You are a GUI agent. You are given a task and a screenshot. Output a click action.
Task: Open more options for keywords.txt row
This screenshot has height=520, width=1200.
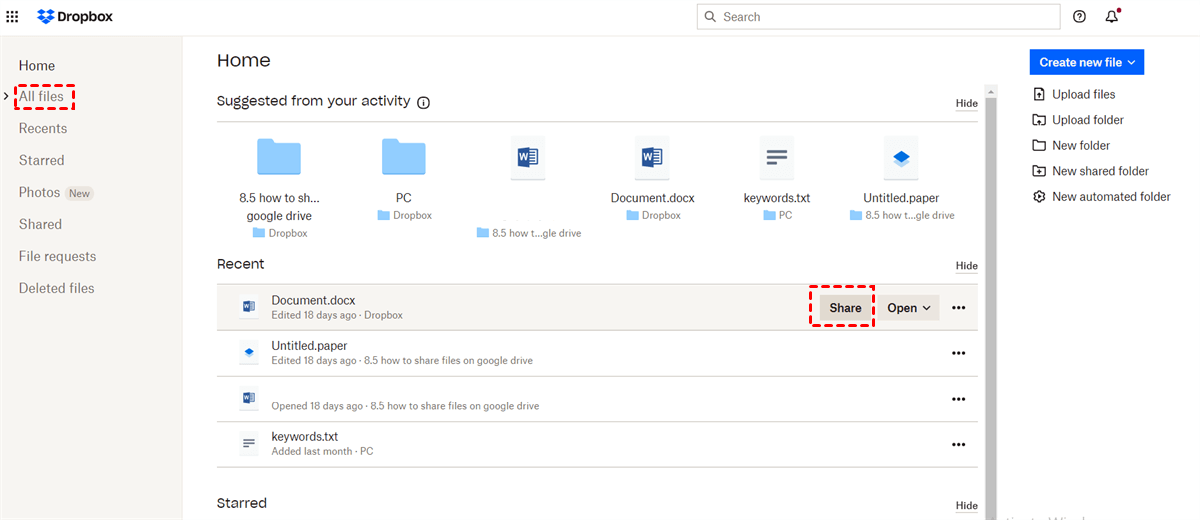tap(958, 445)
